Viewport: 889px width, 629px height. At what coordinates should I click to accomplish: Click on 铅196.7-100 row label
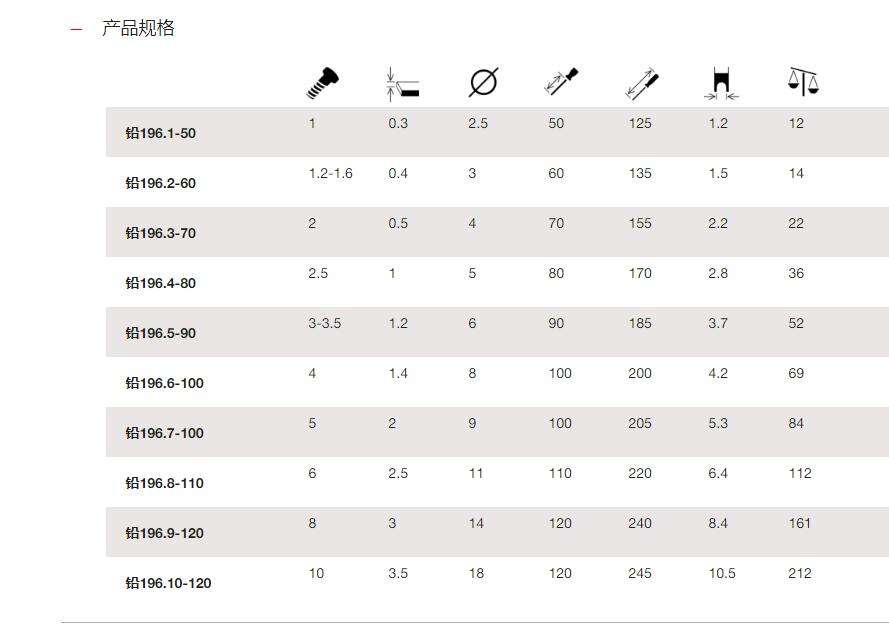164,433
